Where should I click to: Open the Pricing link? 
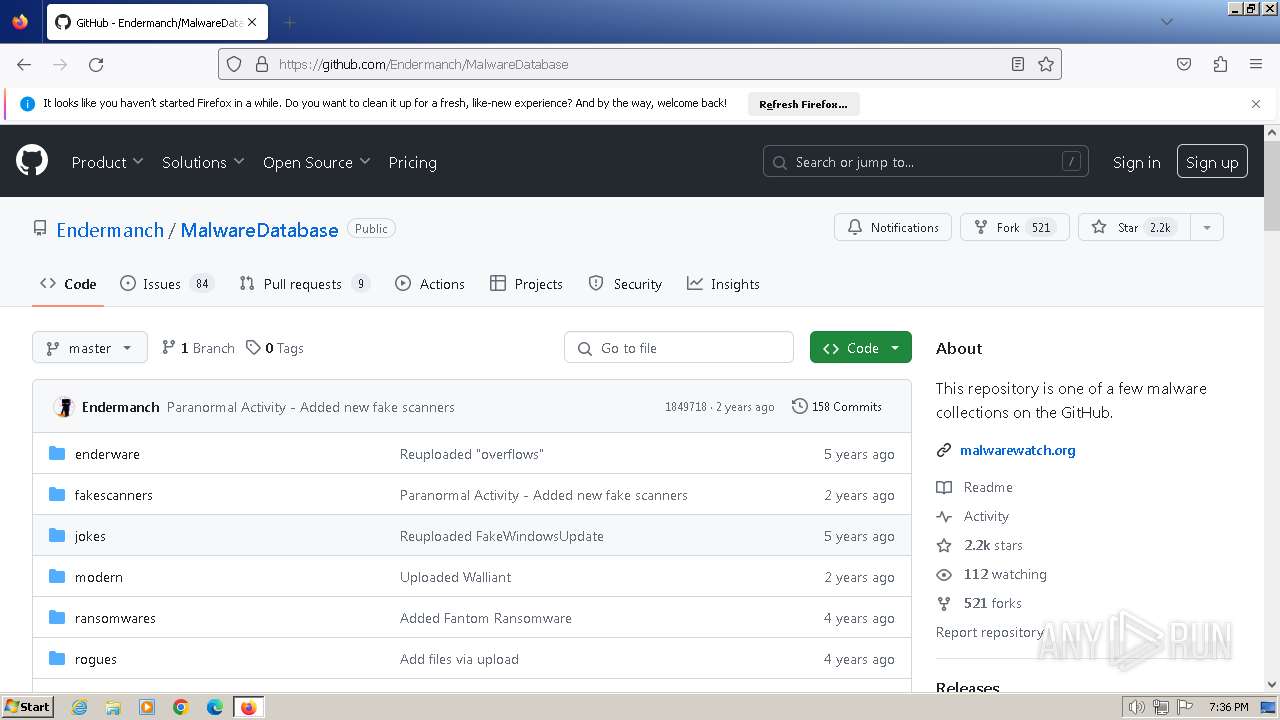click(x=412, y=162)
